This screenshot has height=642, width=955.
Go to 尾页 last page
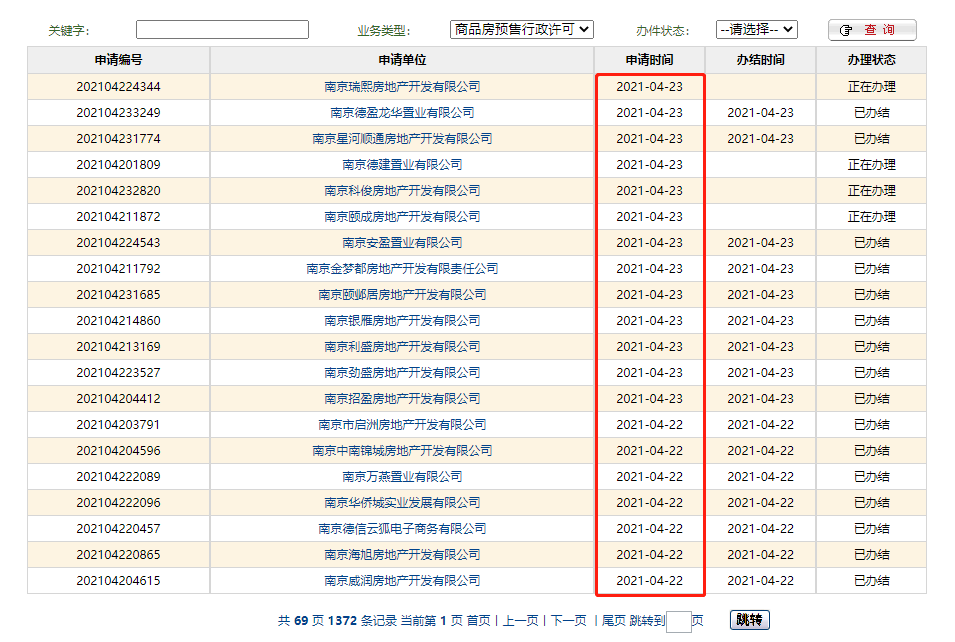coord(613,621)
